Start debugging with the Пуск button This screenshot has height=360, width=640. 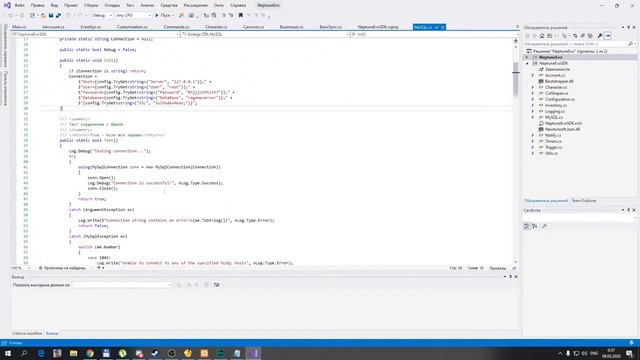click(x=163, y=15)
